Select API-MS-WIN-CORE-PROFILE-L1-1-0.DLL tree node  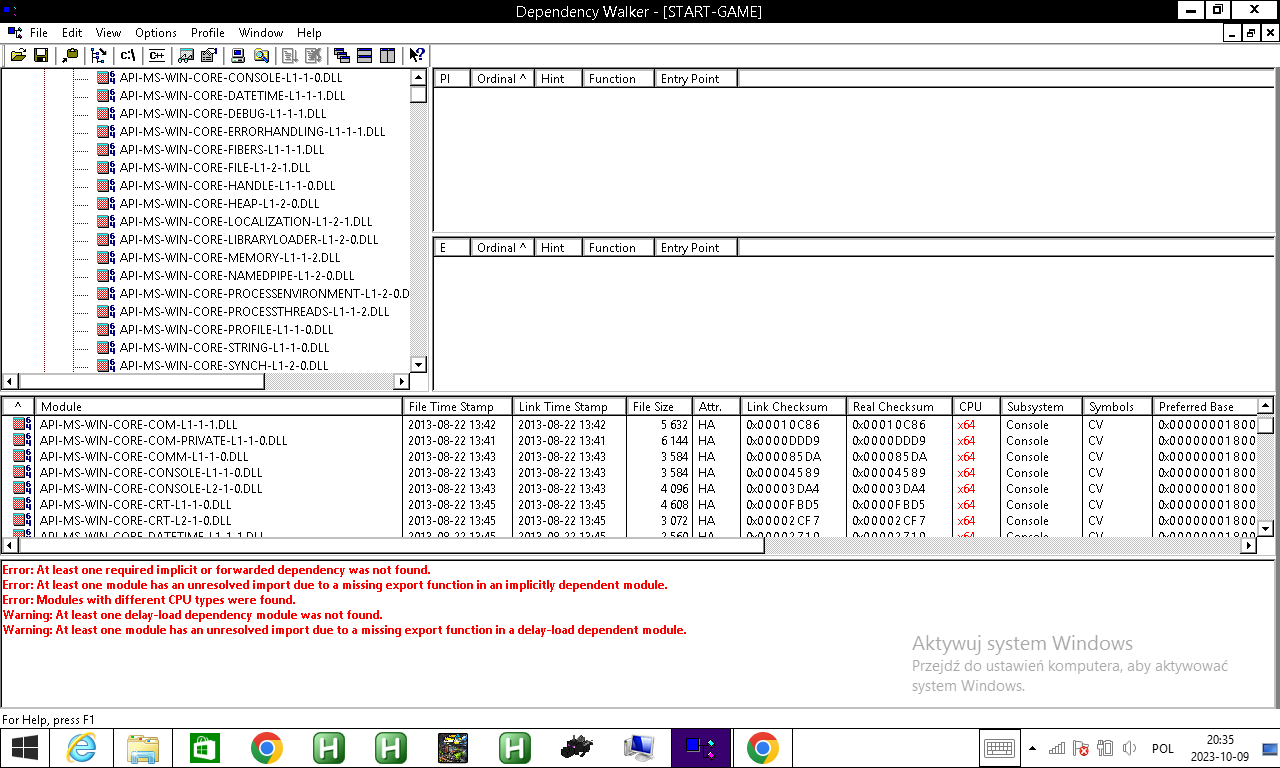pyautogui.click(x=226, y=330)
